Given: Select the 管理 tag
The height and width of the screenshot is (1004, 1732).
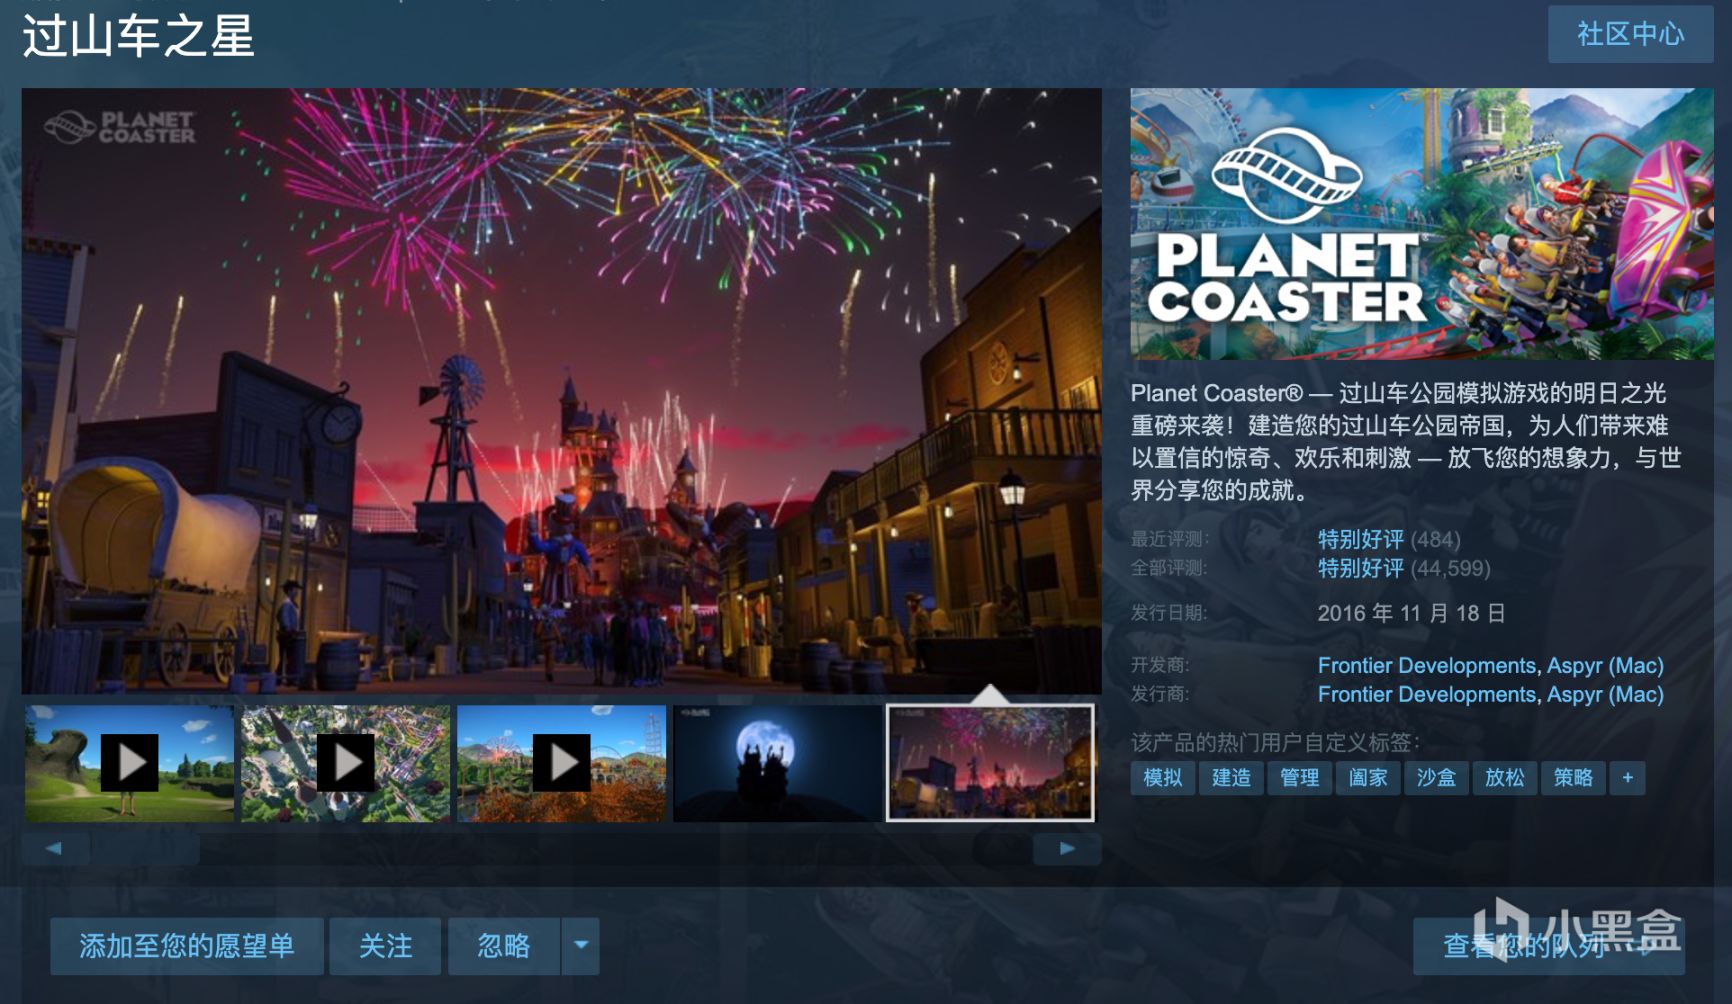Looking at the screenshot, I should point(1300,777).
